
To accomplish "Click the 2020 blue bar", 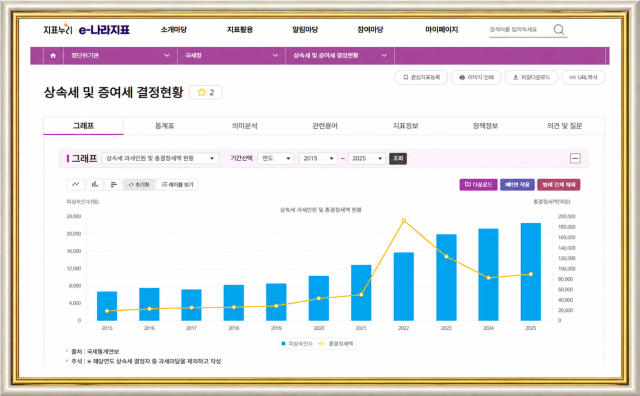I will point(319,298).
